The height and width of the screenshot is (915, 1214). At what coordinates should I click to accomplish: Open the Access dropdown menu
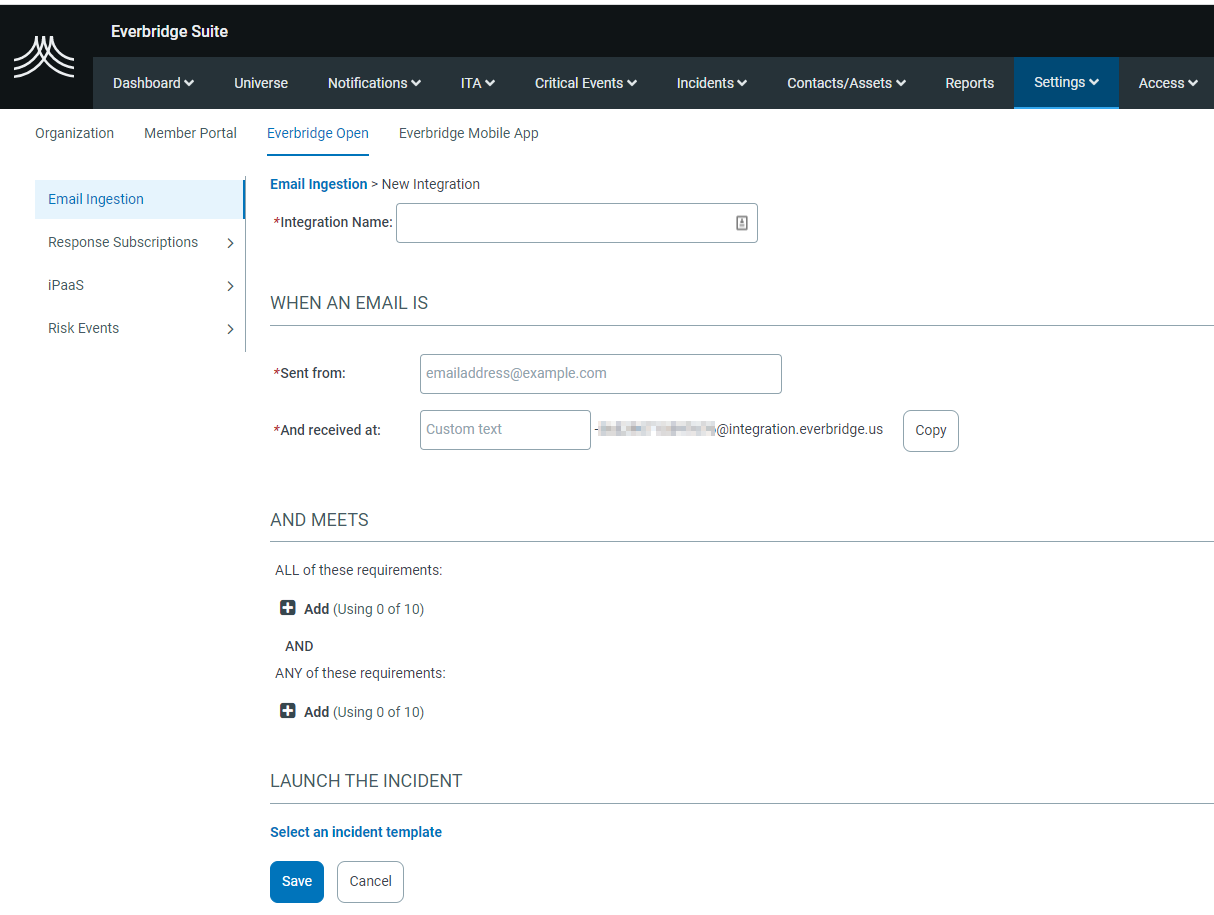coord(1168,83)
